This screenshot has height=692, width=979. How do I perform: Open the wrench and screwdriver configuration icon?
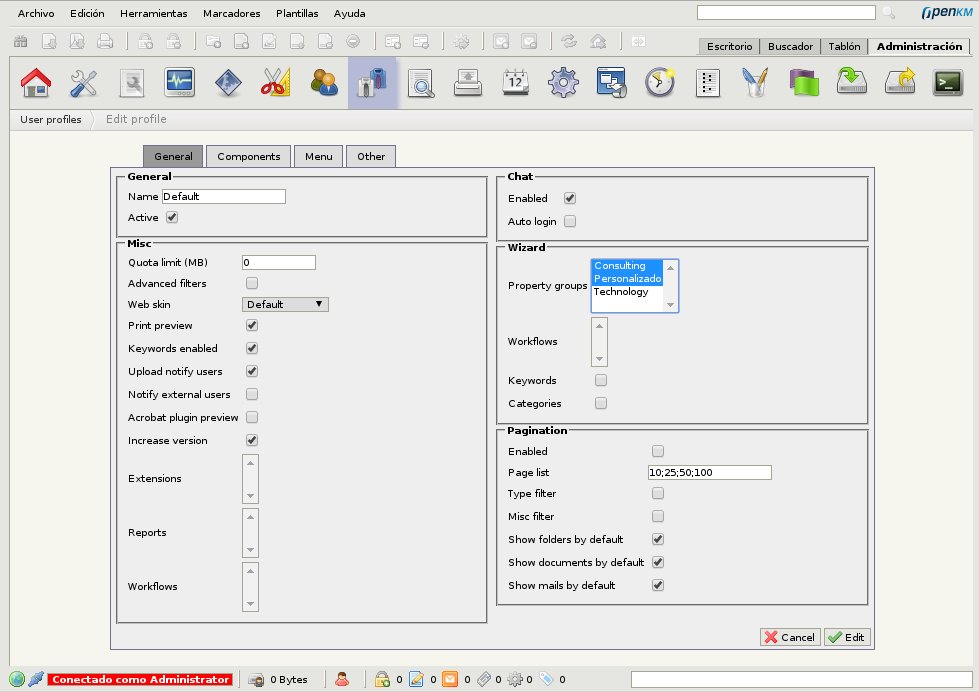83,83
